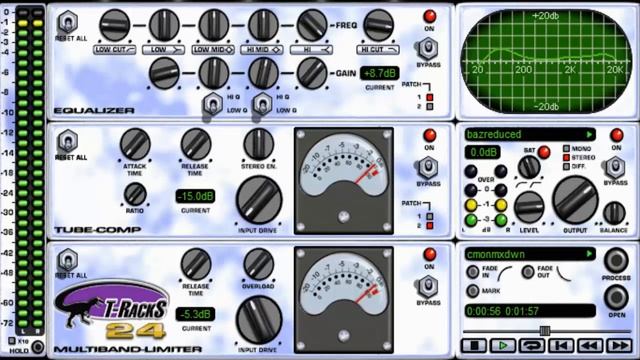Open the cmonmxdwn file menu arrow
The height and width of the screenshot is (360, 640).
(589, 254)
